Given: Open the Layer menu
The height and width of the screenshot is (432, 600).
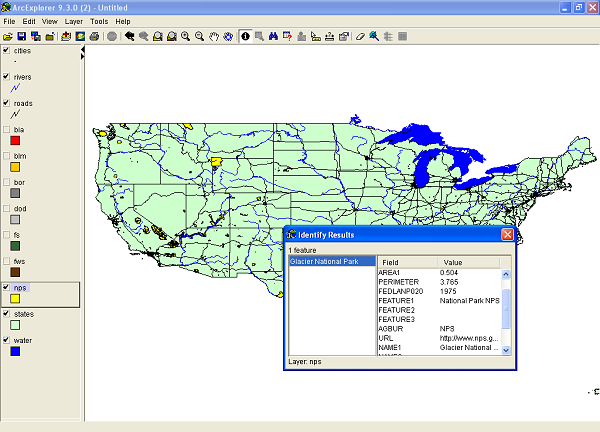Looking at the screenshot, I should (x=74, y=21).
